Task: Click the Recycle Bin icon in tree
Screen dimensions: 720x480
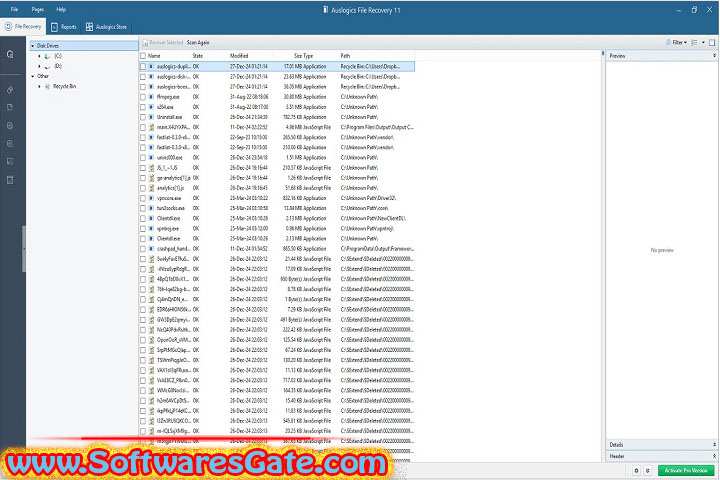Action: click(x=47, y=86)
